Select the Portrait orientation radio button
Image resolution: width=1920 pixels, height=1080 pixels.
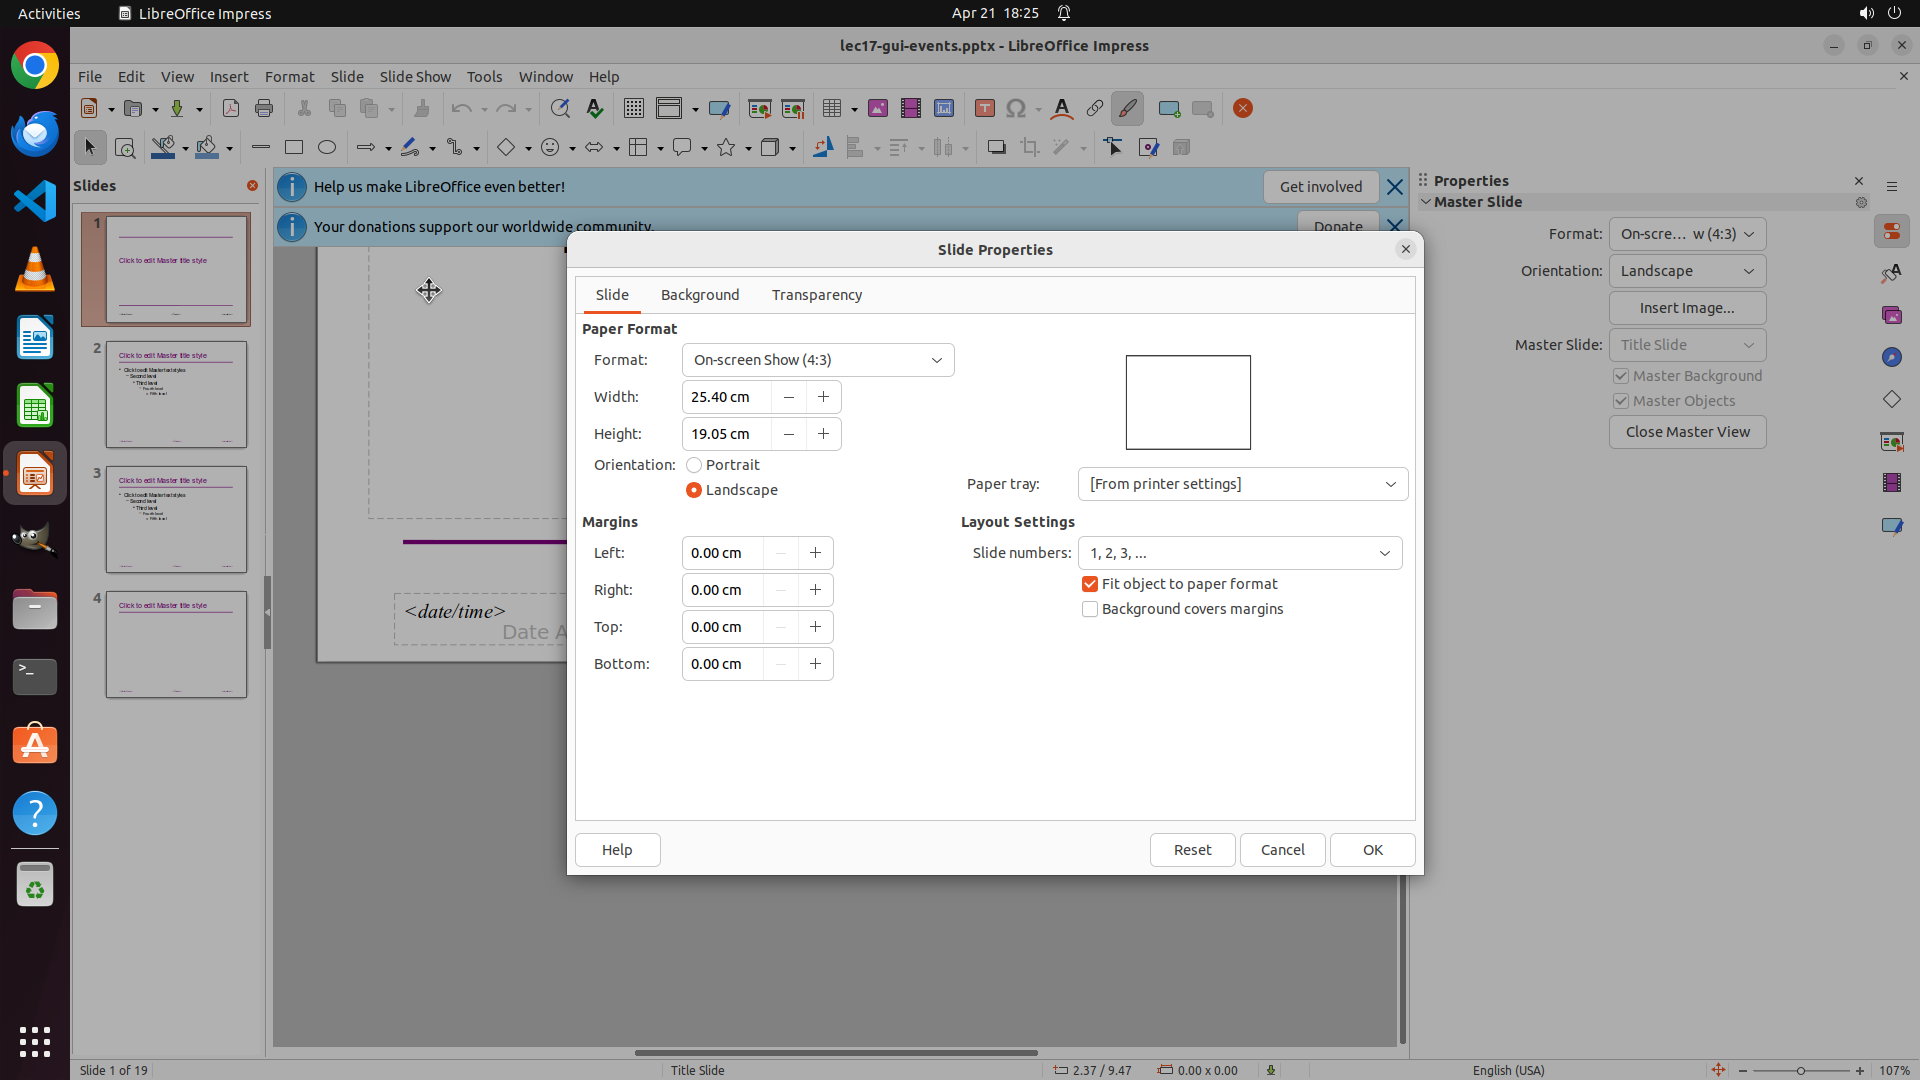694,465
